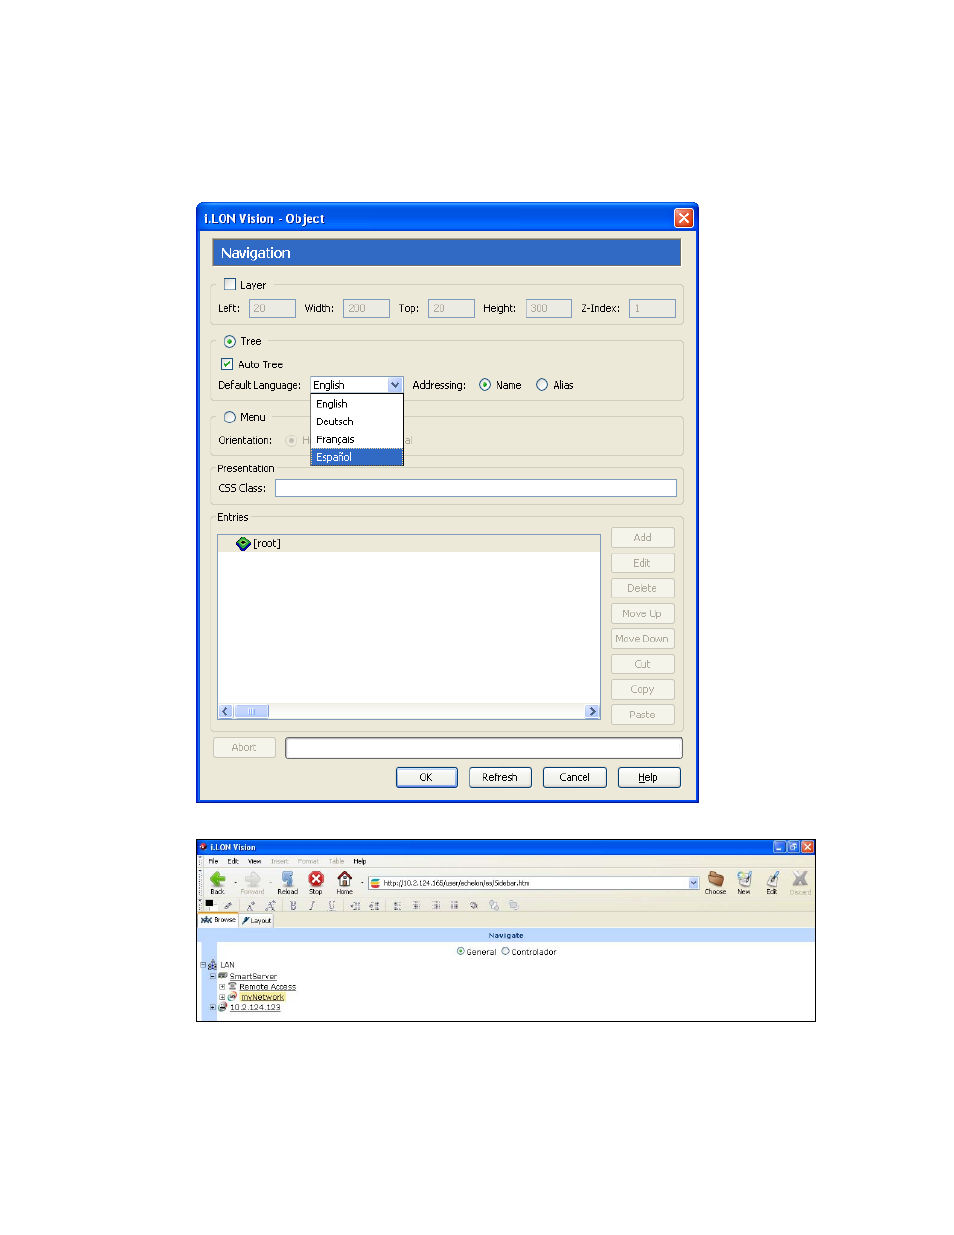Click the Remote Access node icon
The image size is (954, 1235).
click(x=232, y=986)
